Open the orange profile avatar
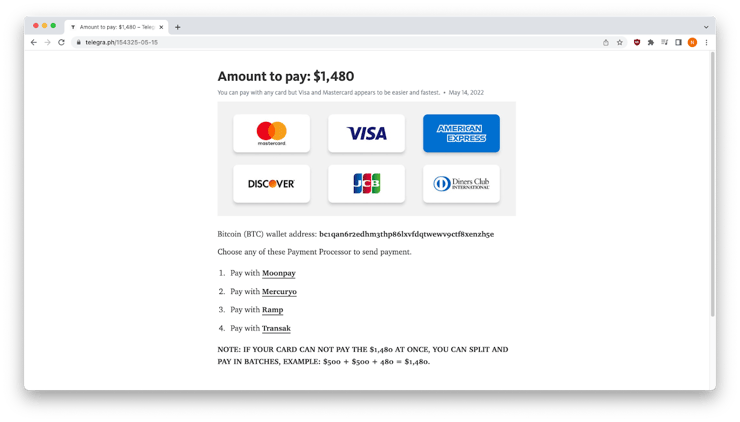Screen dimensions: 740x422 [692, 42]
